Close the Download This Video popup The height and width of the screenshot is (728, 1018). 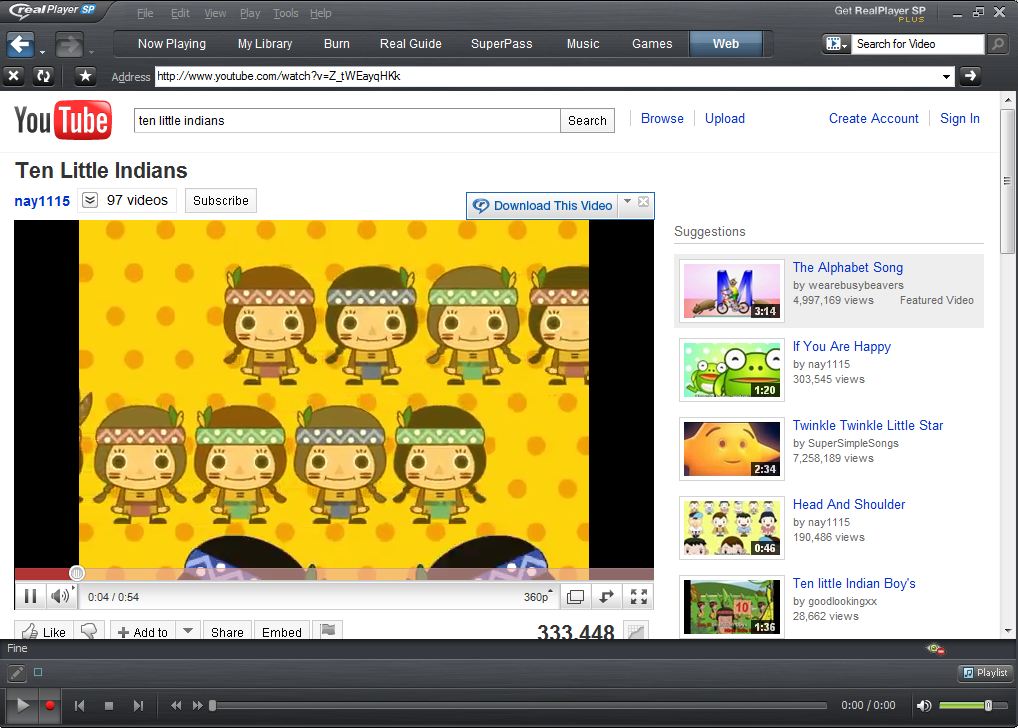[643, 201]
